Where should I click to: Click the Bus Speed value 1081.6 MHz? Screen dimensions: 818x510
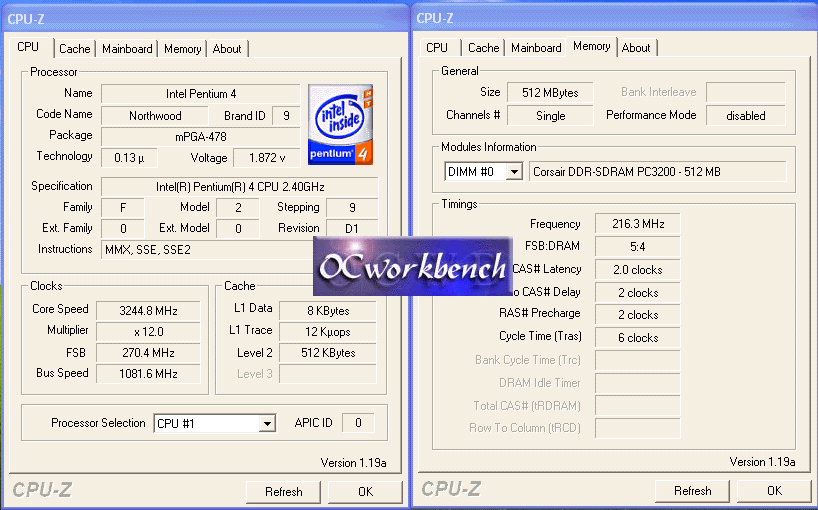148,374
